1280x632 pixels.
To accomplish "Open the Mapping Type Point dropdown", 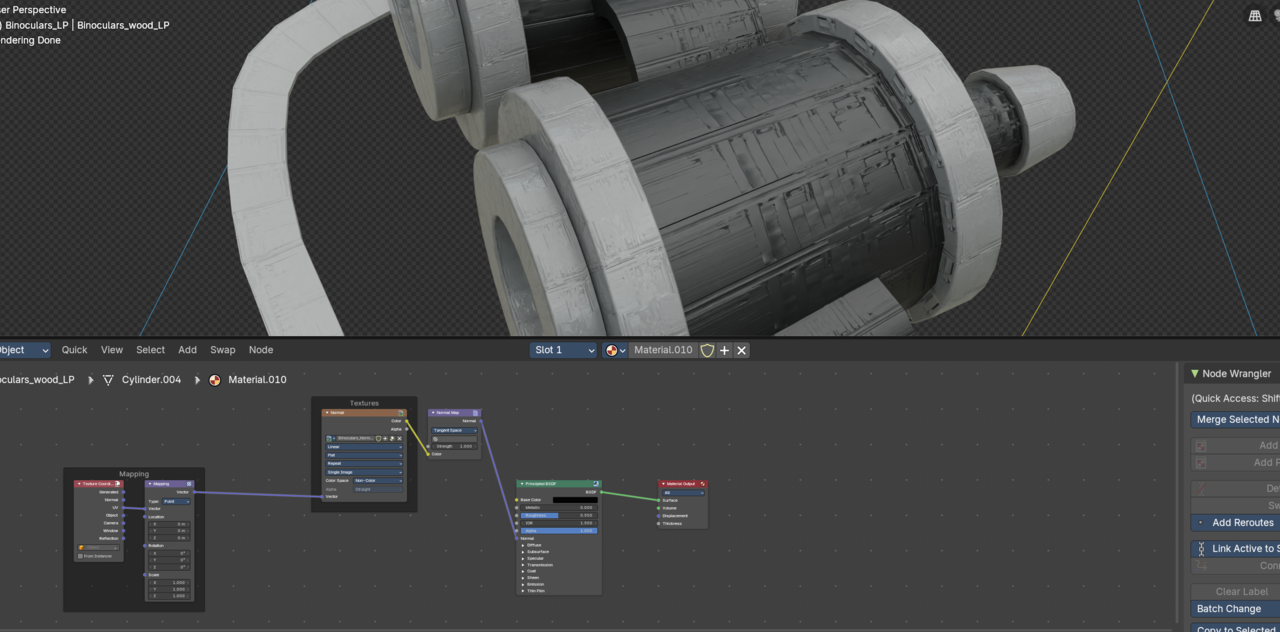I will pyautogui.click(x=176, y=501).
